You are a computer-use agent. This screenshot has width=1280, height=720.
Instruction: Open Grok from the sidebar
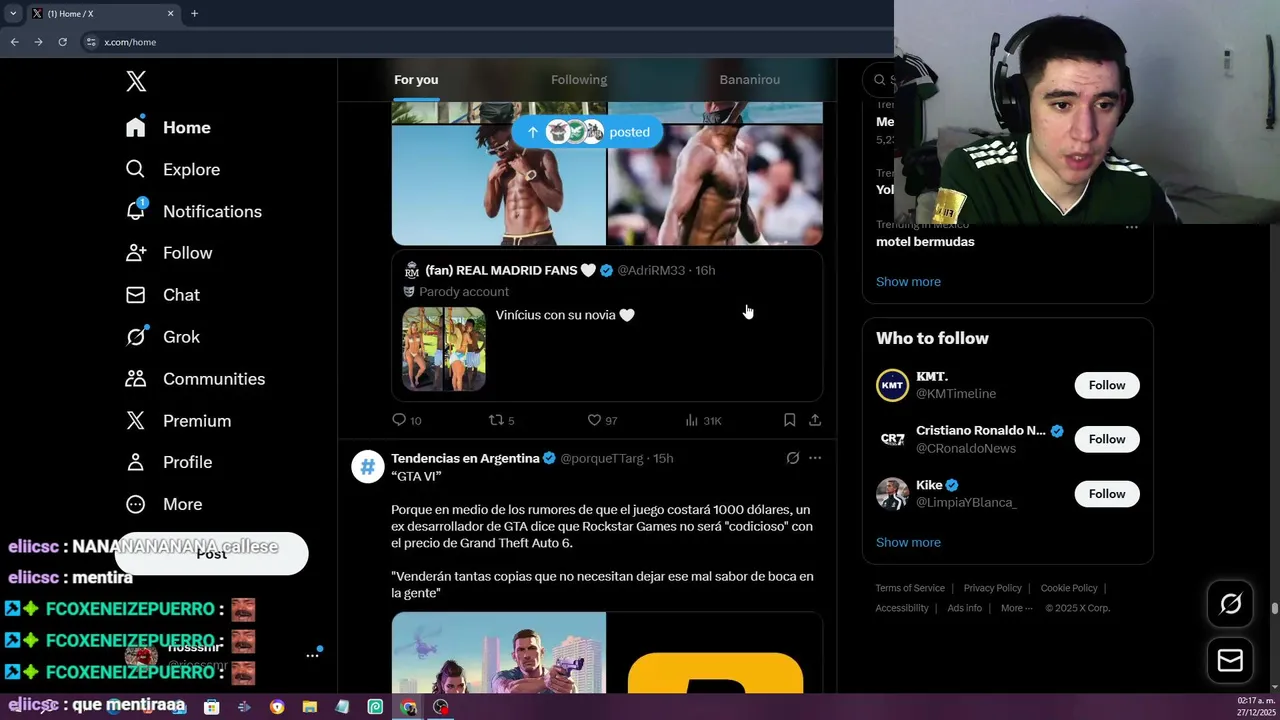coord(162,337)
